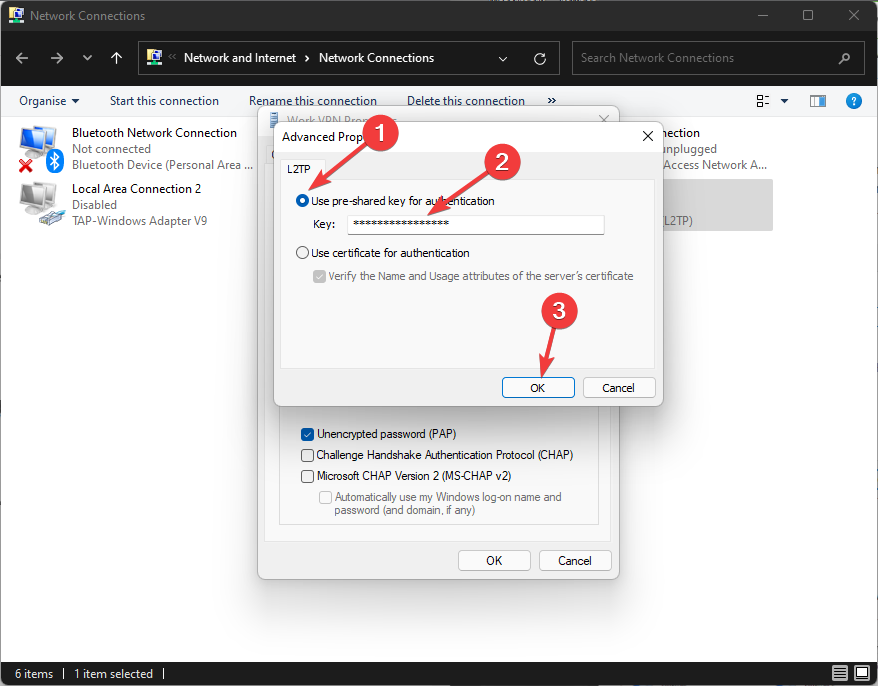Screen dimensions: 878x686
Task: Open the Organise dropdown menu
Action: point(48,101)
